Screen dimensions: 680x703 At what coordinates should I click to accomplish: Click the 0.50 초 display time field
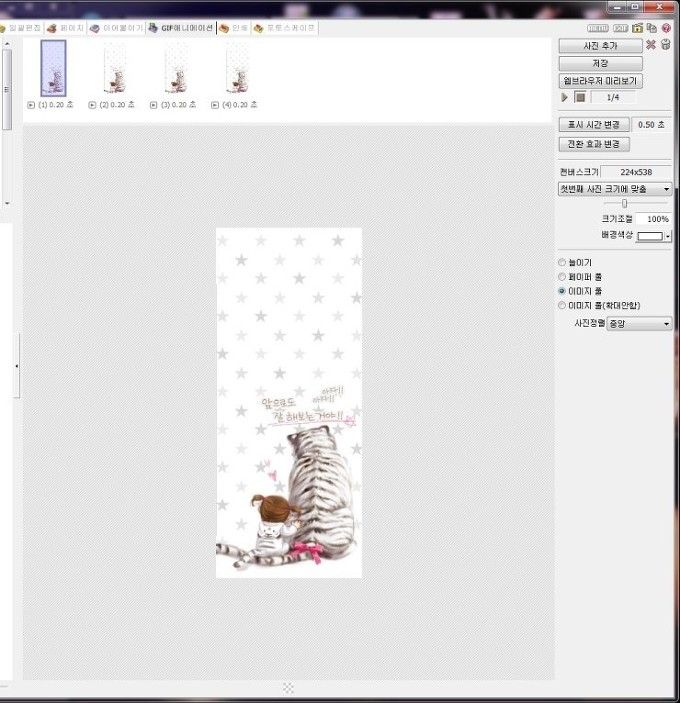click(651, 125)
